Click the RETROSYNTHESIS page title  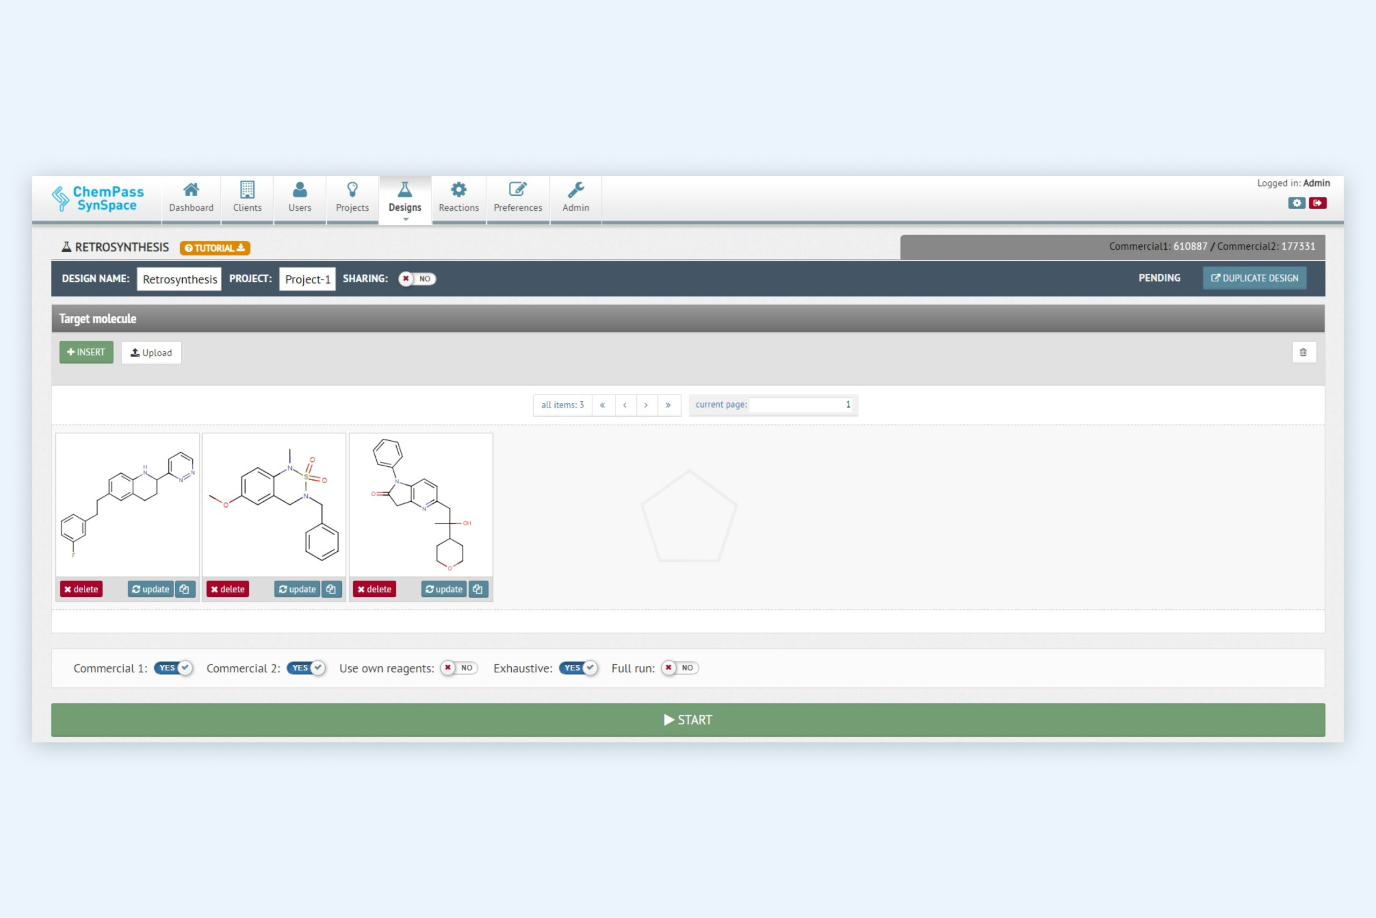tap(122, 247)
